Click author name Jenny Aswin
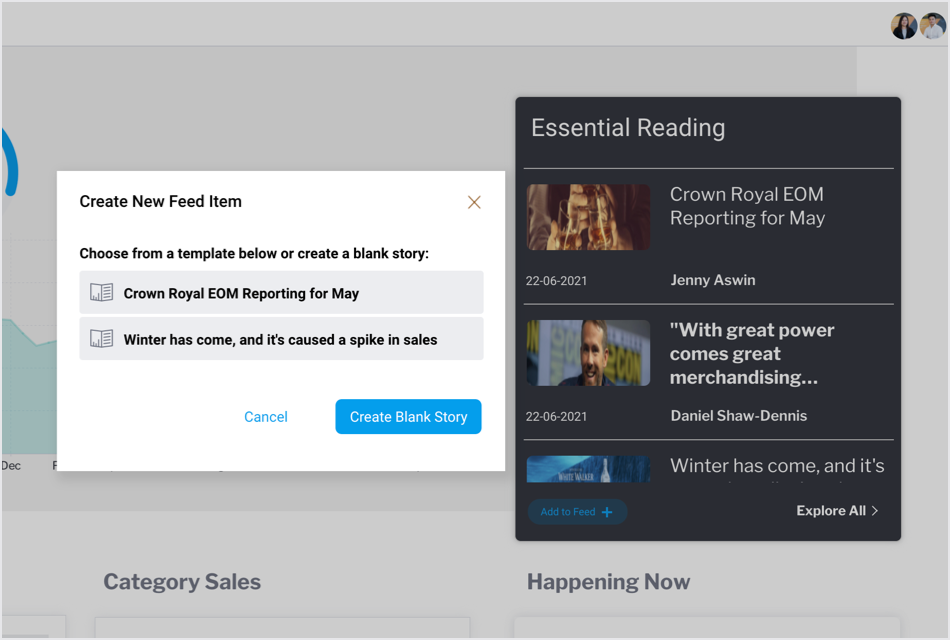The width and height of the screenshot is (950, 640). (712, 280)
